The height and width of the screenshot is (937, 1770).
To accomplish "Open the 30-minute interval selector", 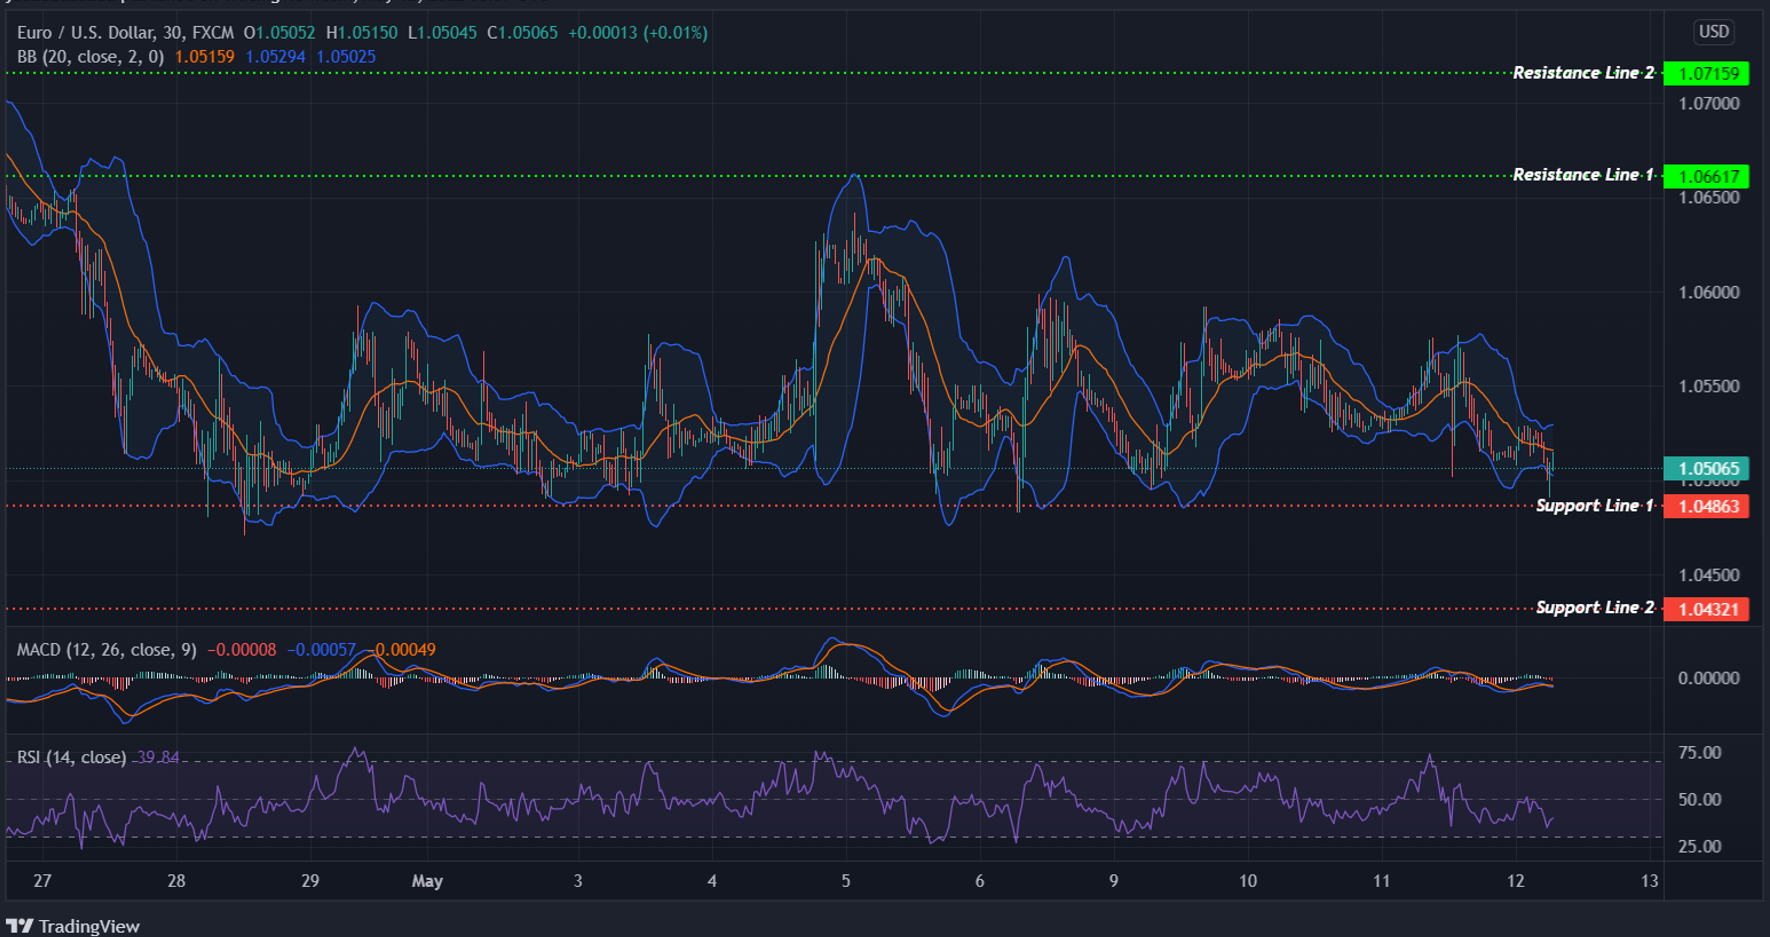I will pos(170,31).
